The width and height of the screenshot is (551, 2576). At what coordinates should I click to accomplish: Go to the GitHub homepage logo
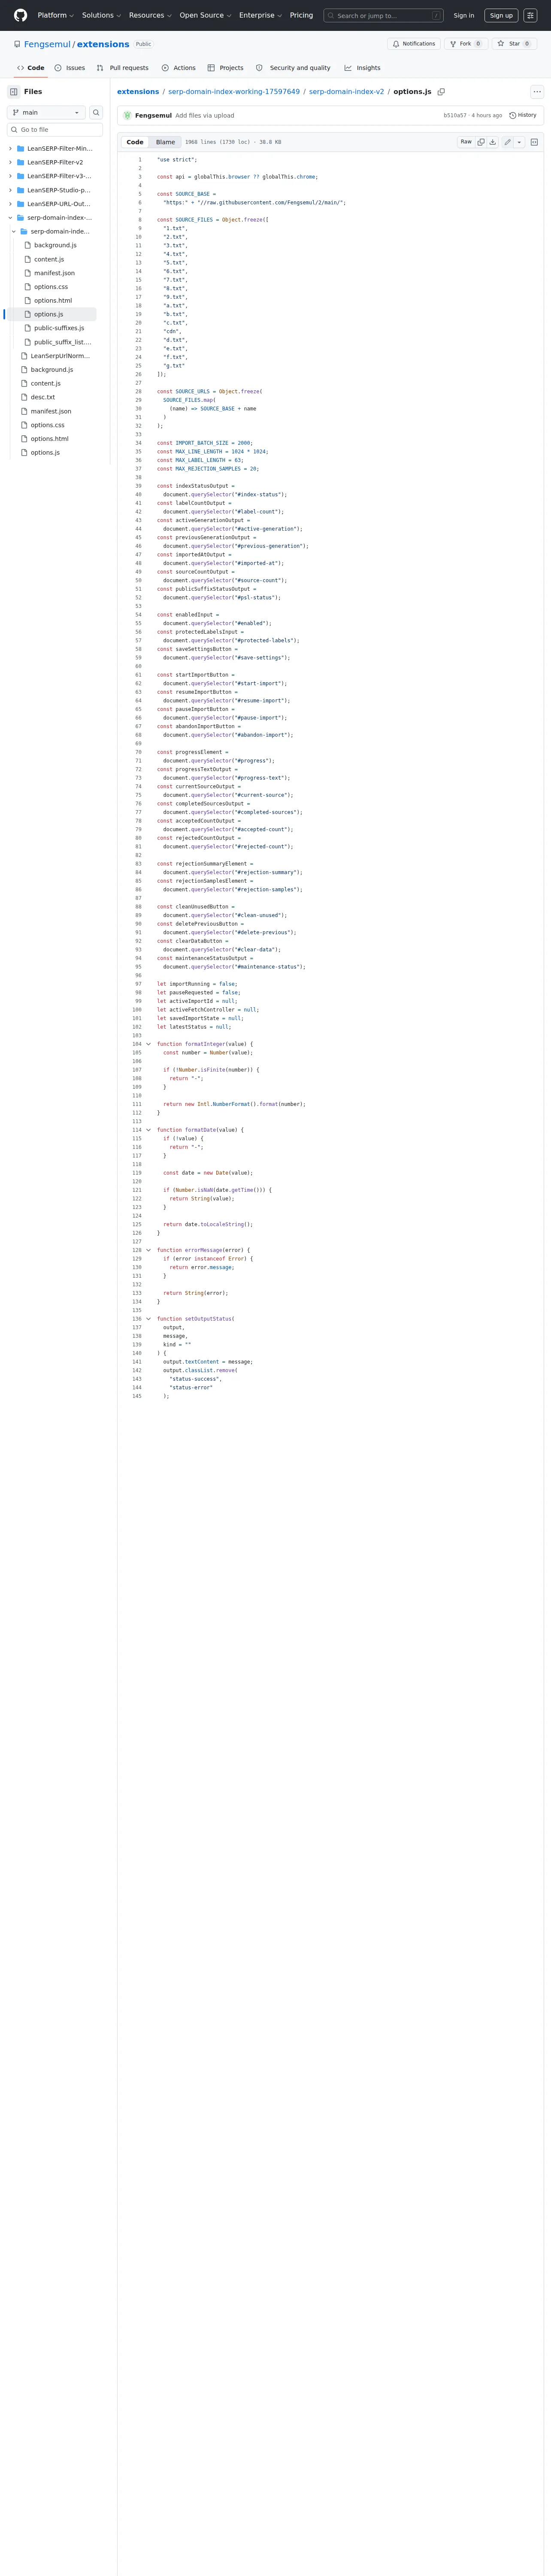point(20,15)
